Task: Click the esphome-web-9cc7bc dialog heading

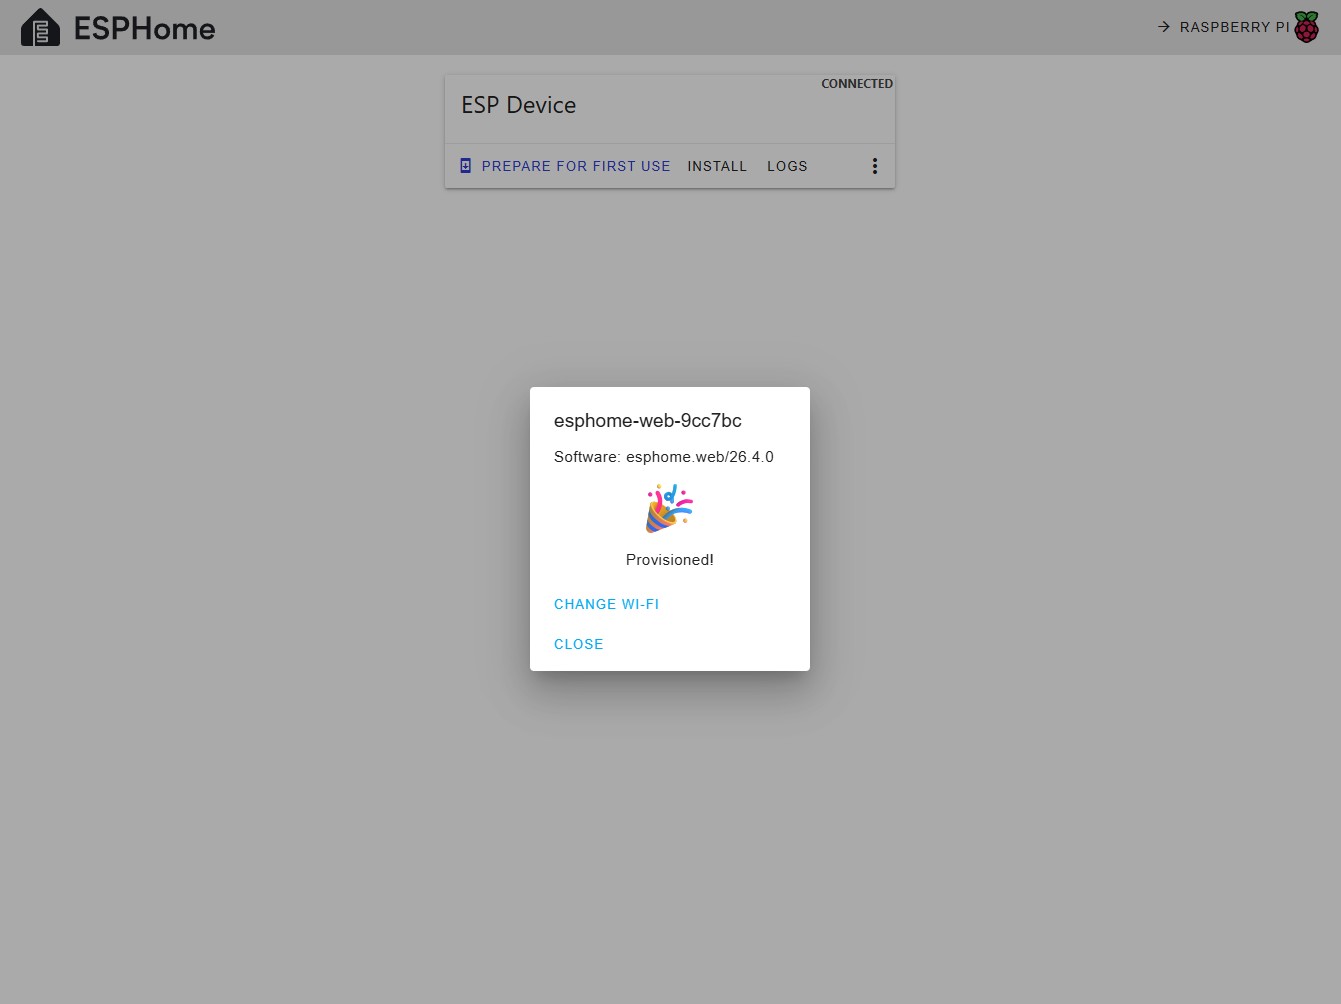Action: (x=648, y=421)
